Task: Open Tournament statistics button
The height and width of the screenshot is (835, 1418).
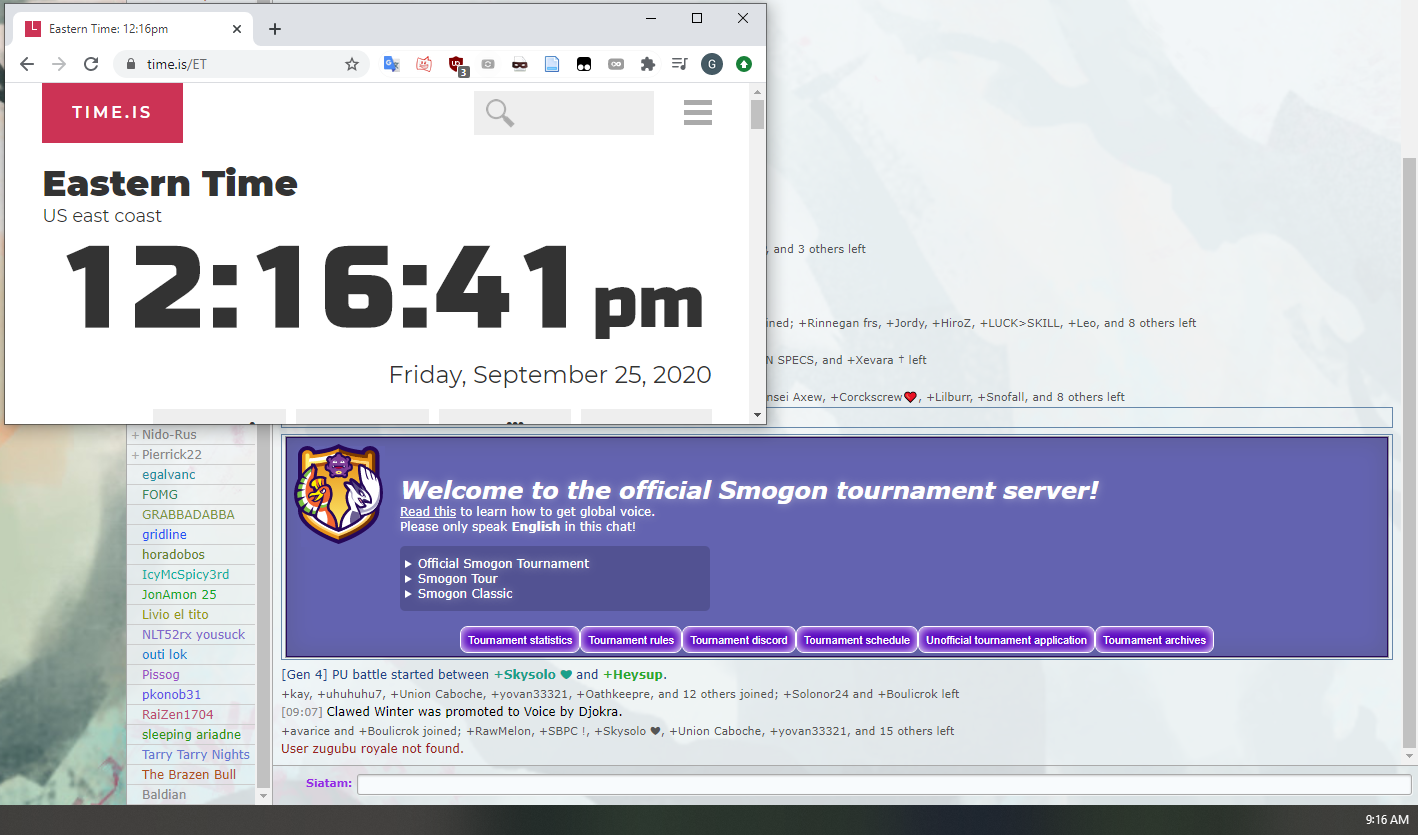Action: [x=520, y=640]
